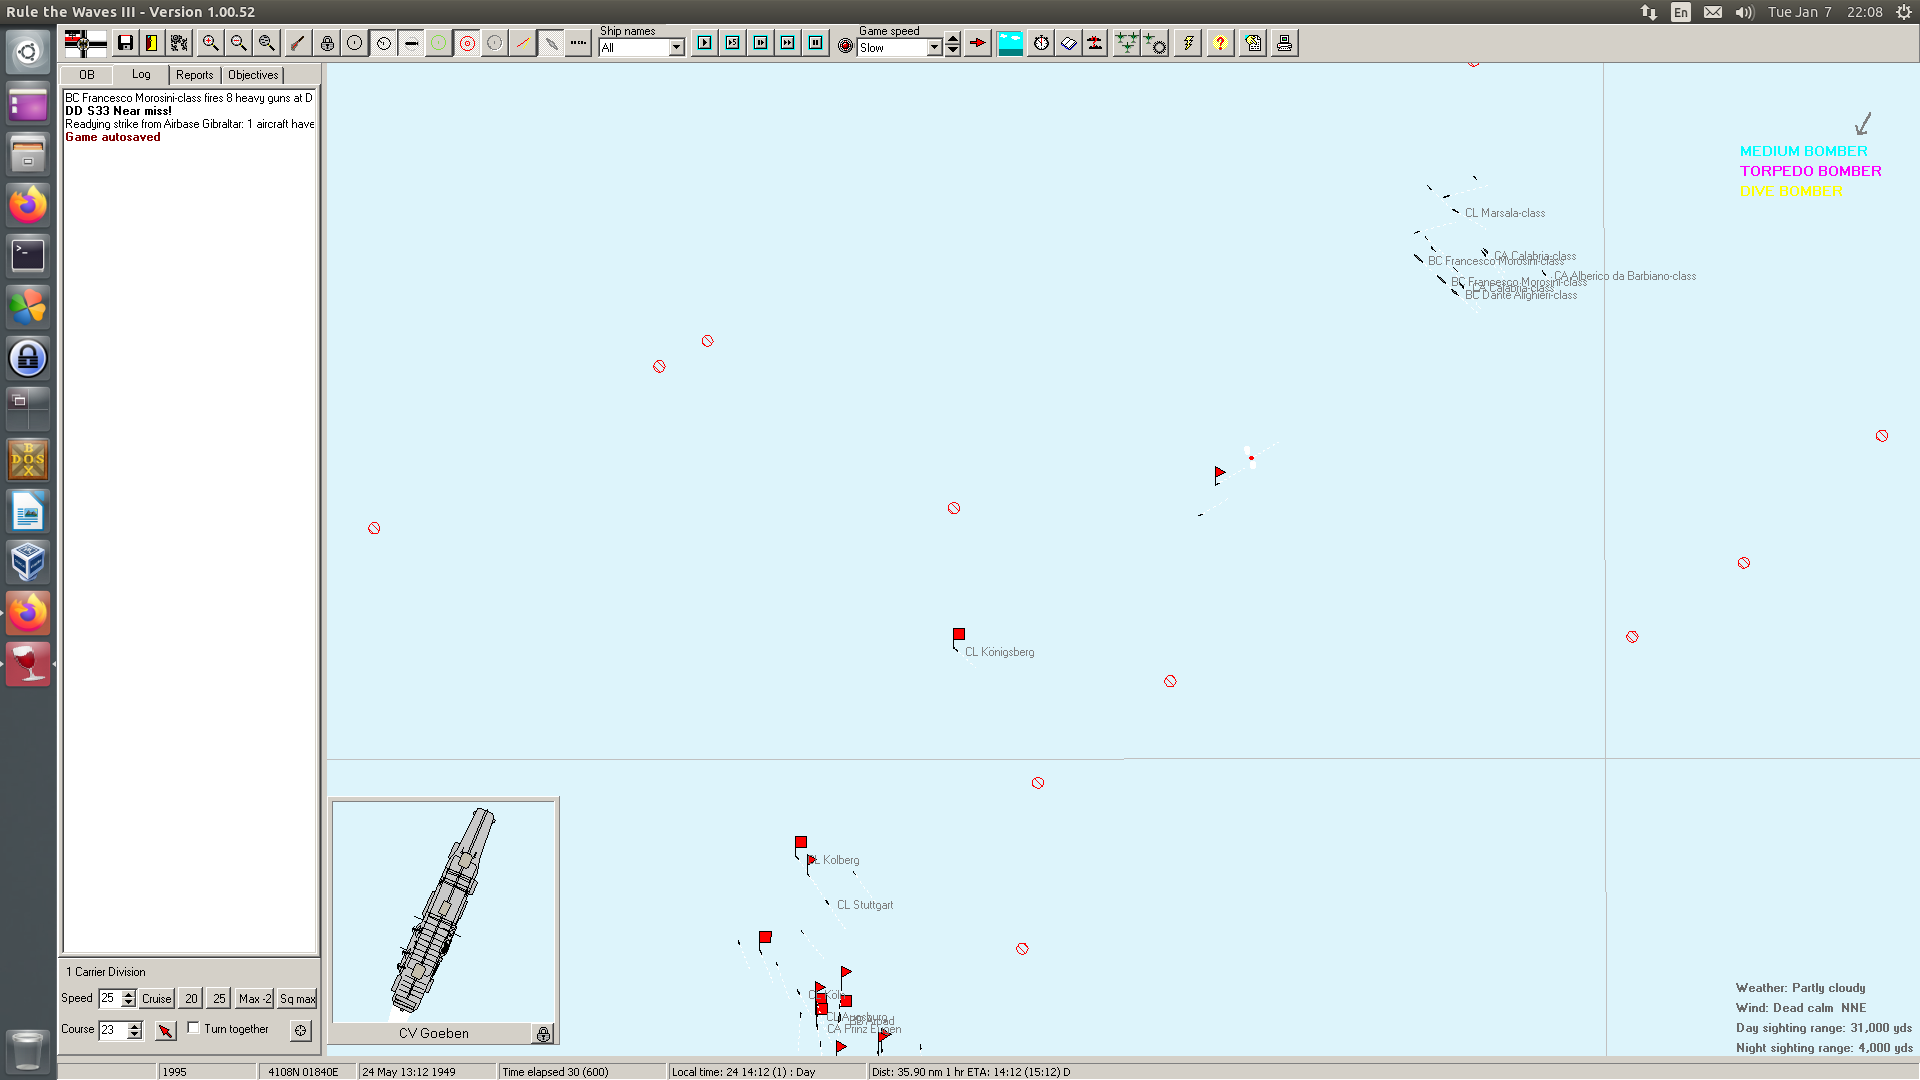1920x1080 pixels.
Task: Increment the Speed spinner up arrow
Action: (128, 994)
